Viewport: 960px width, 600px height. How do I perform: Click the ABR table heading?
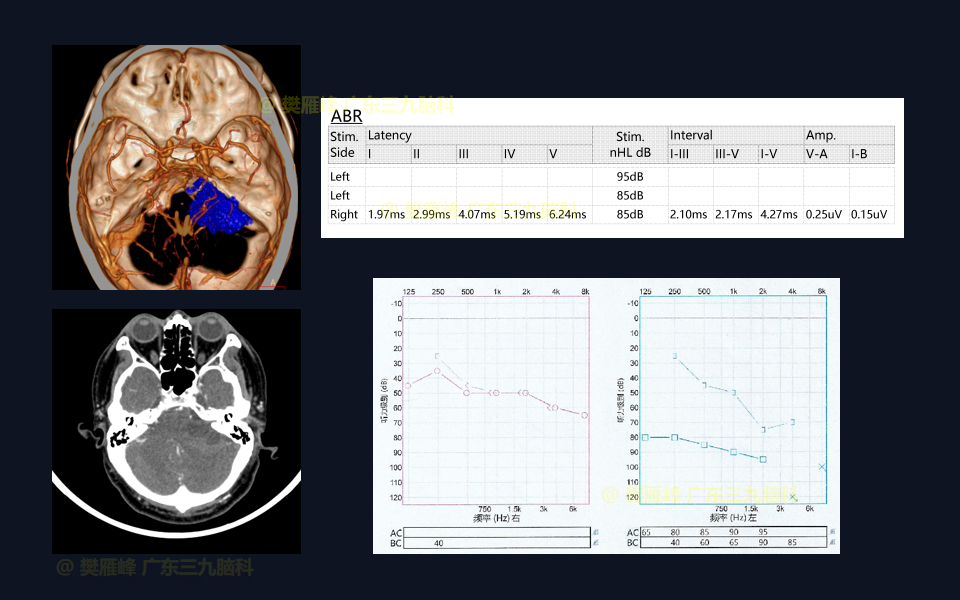(x=346, y=116)
